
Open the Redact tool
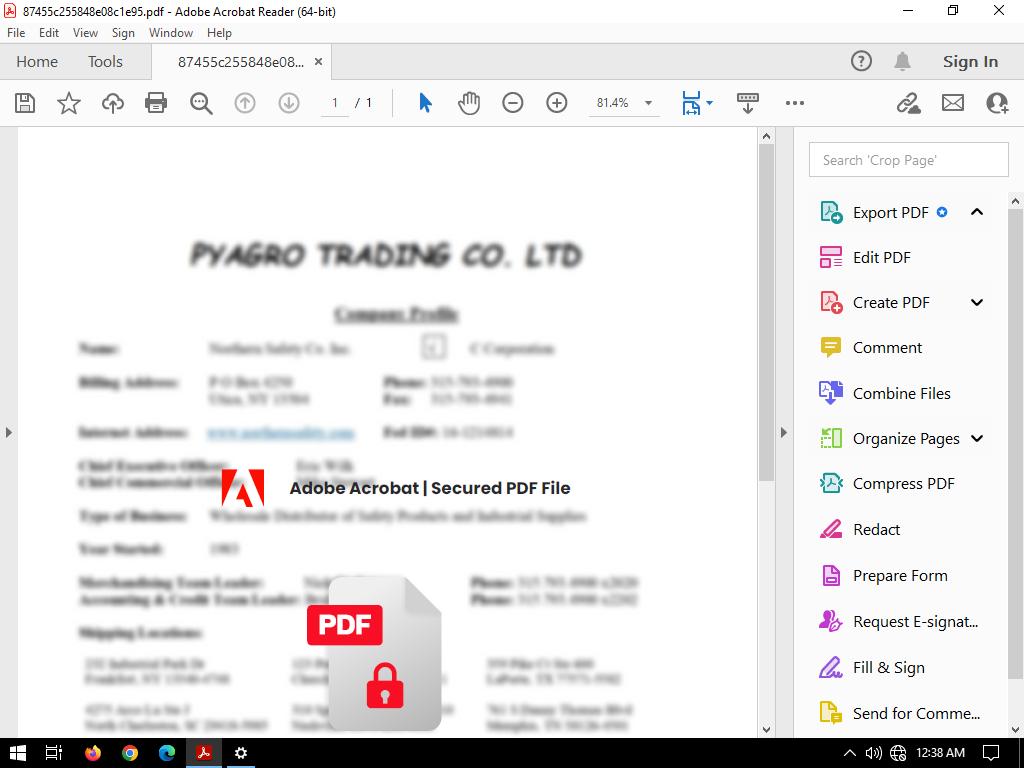point(876,529)
